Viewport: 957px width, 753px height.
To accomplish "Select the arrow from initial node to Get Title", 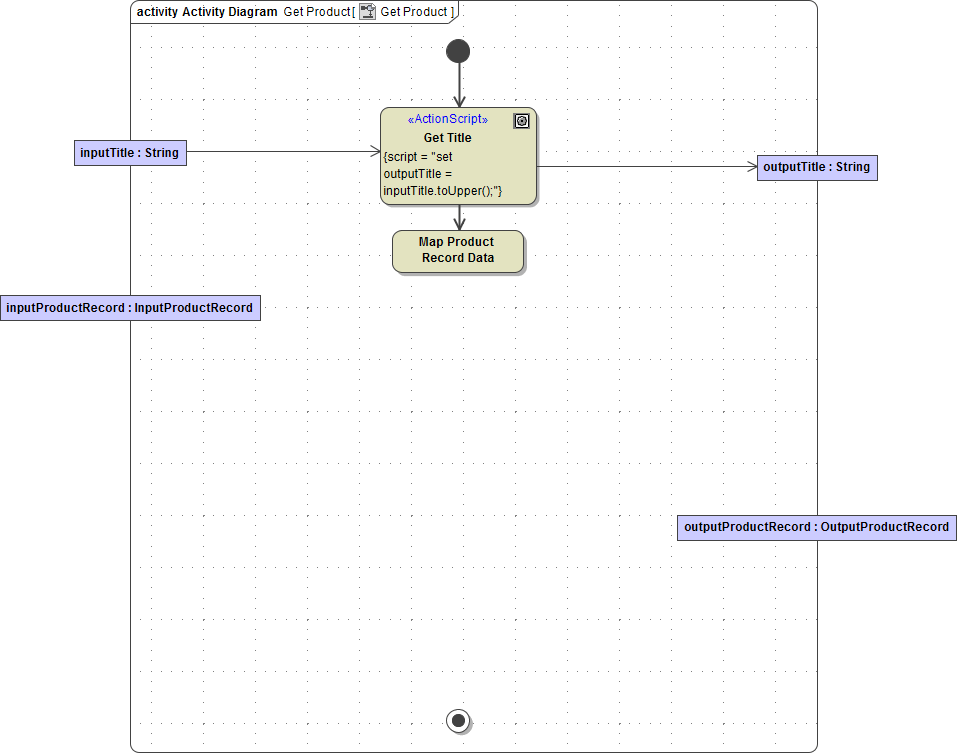I will [x=458, y=85].
